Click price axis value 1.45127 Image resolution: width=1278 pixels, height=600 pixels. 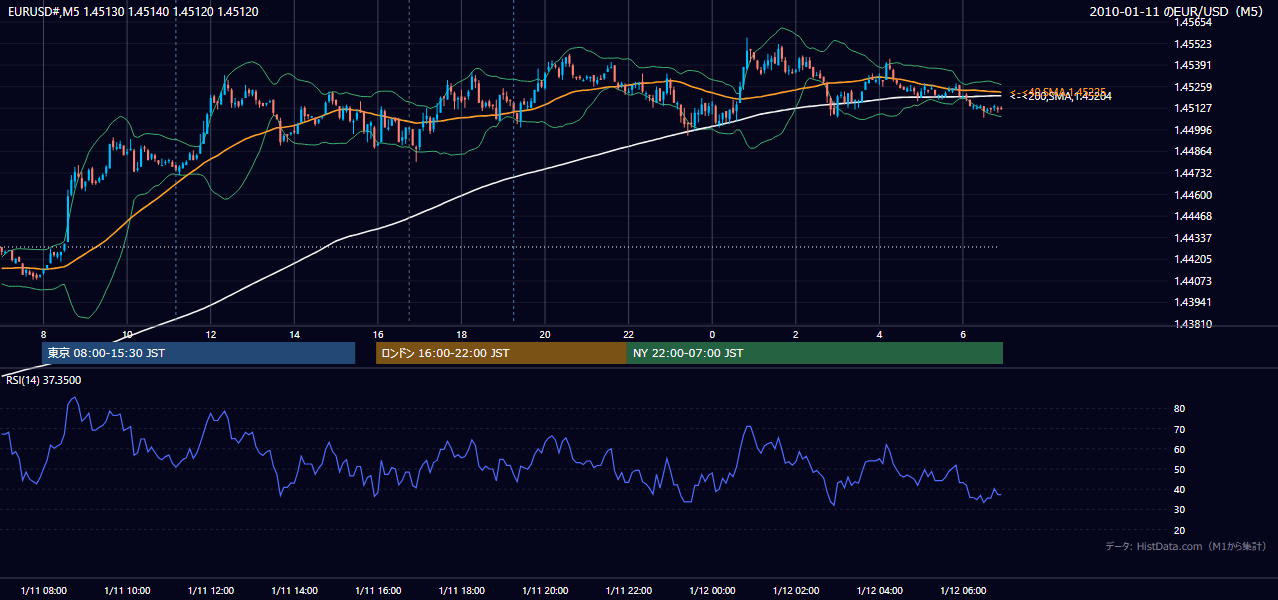(x=1193, y=108)
